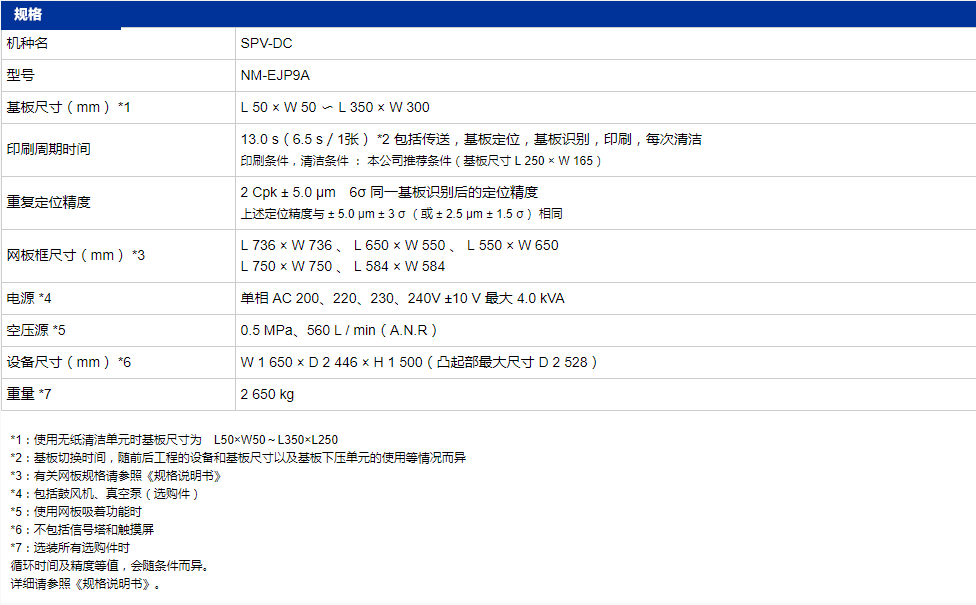The image size is (976, 605).
Task: Click the 重量 *7 label
Action: (29, 394)
